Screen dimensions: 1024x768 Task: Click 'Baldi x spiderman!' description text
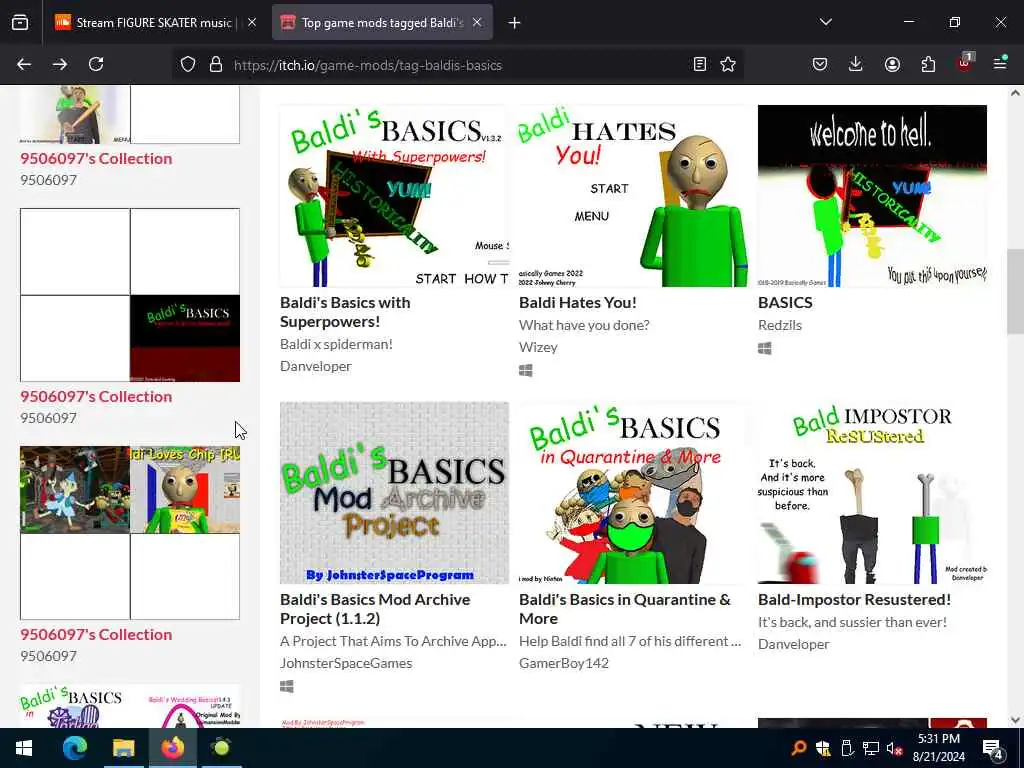pos(336,344)
